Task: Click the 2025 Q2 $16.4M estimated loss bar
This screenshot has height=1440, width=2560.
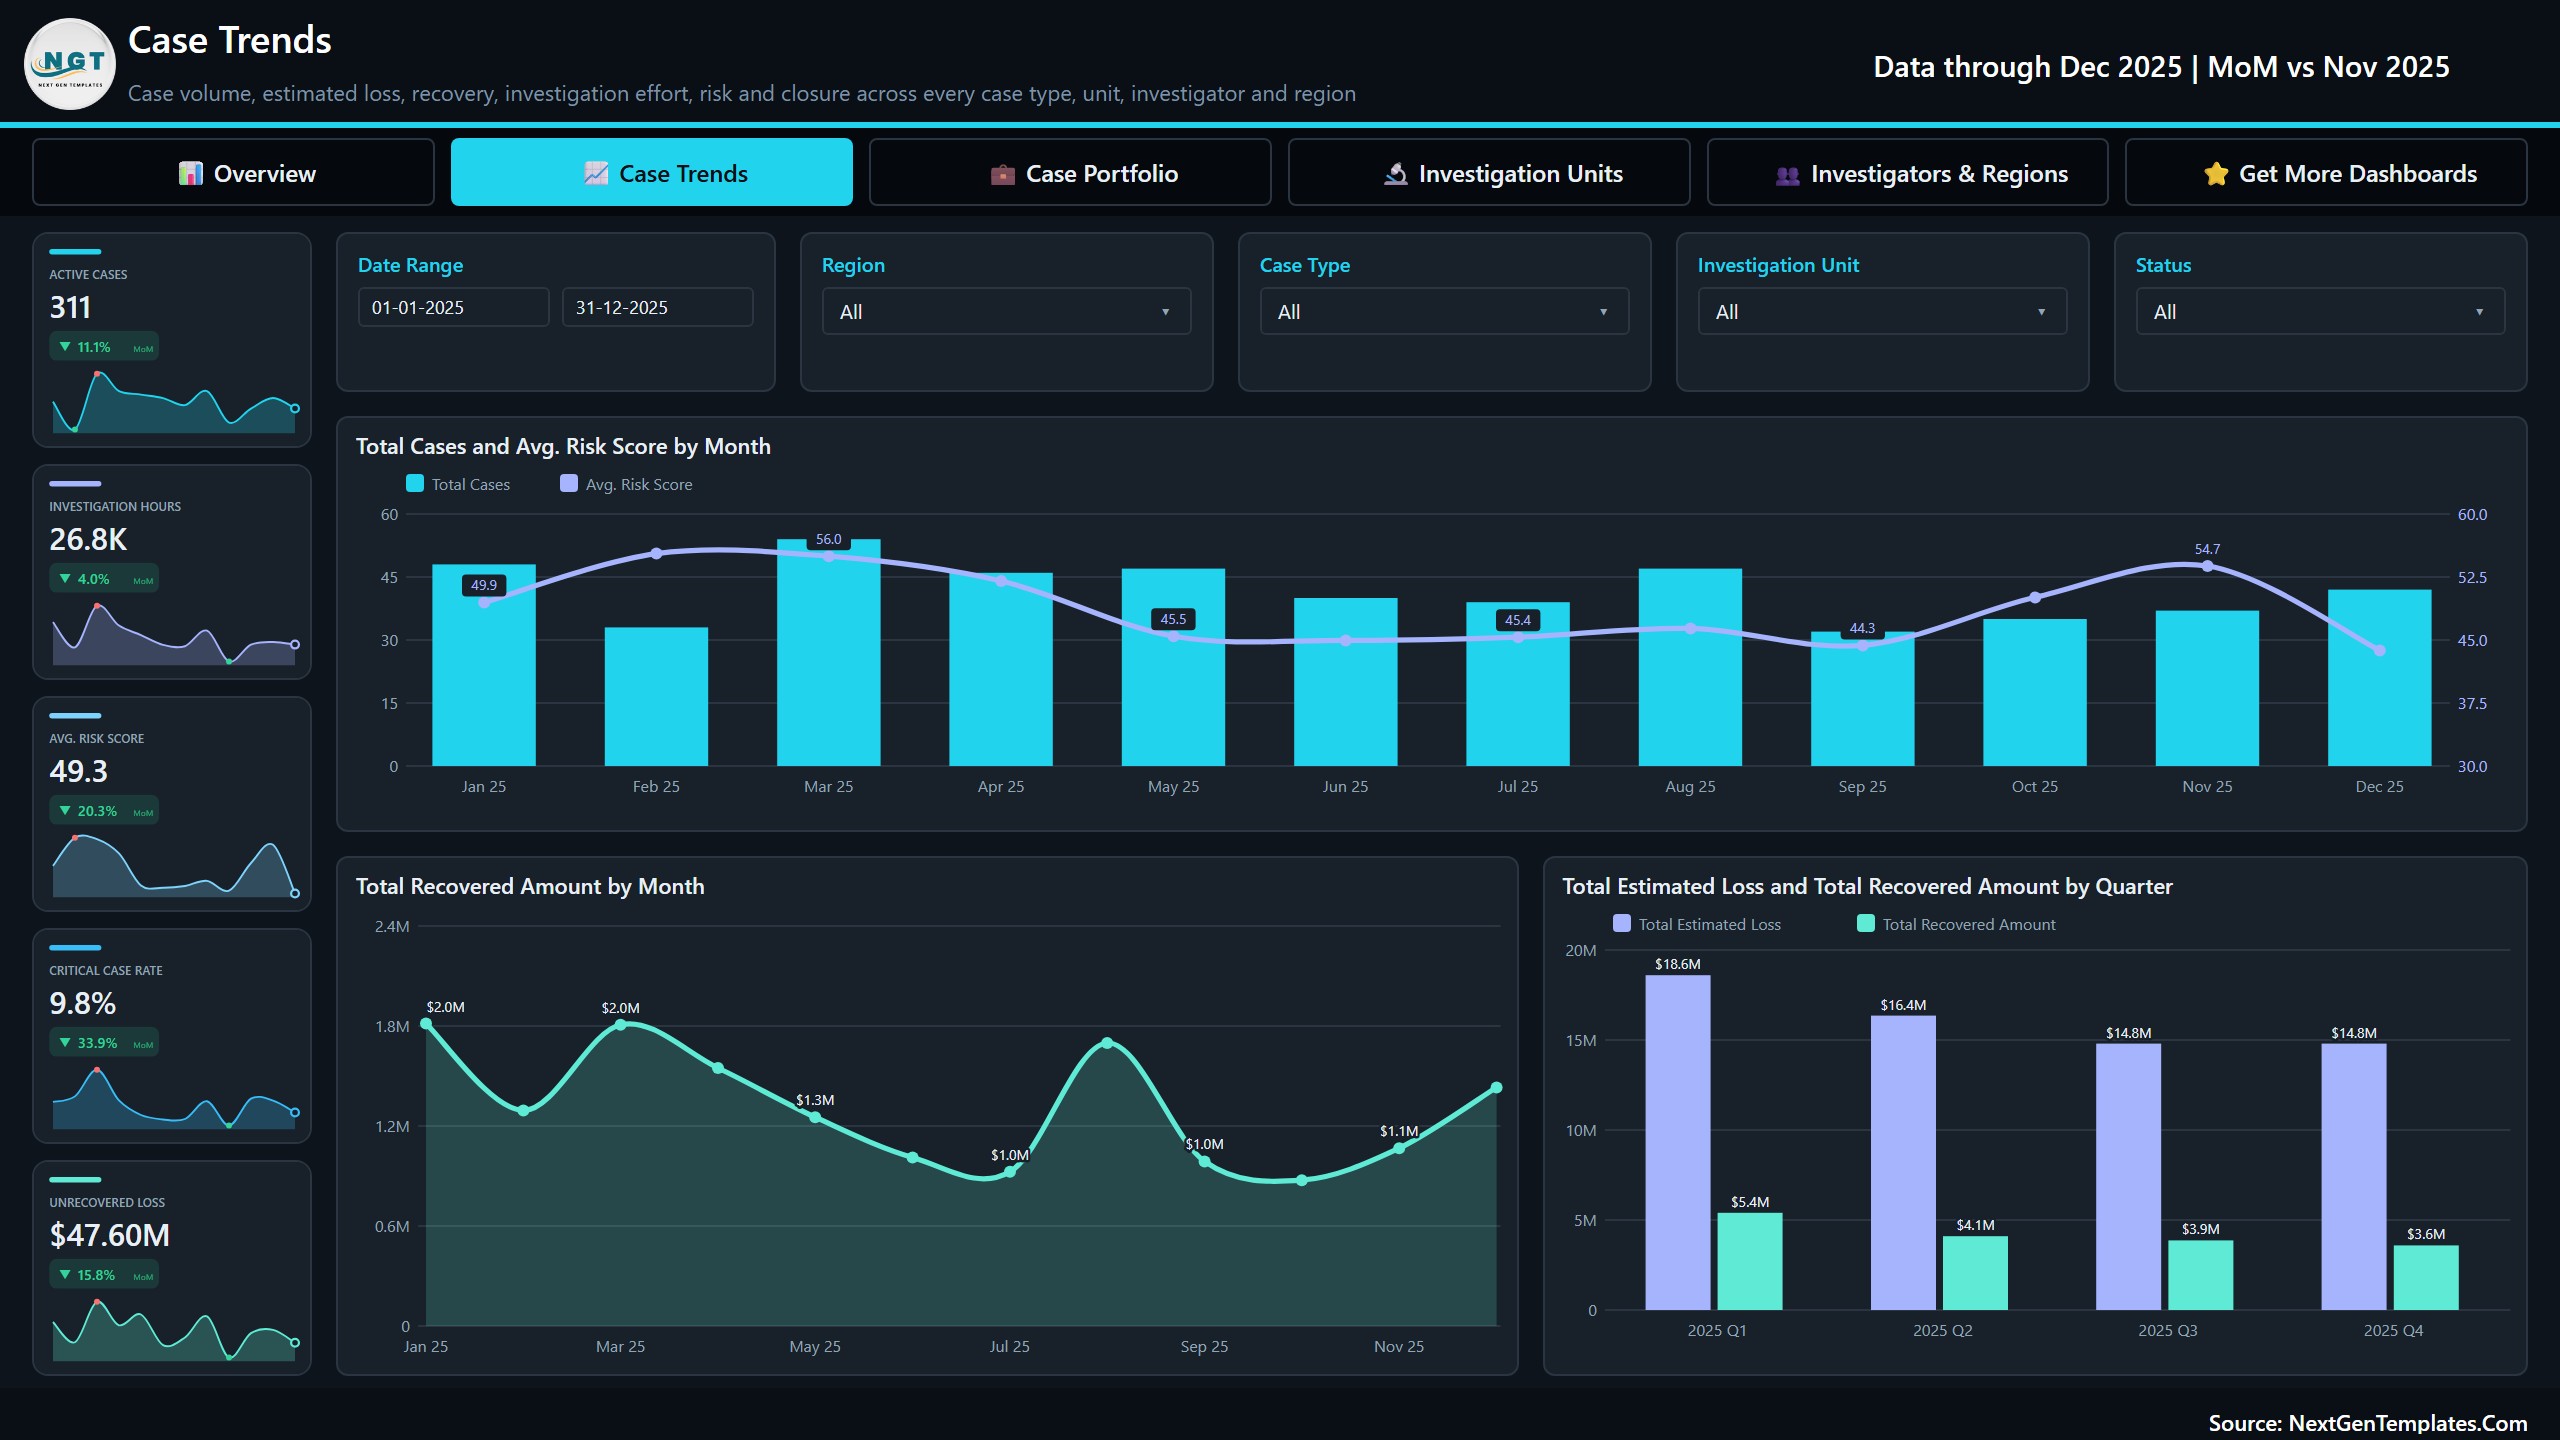Action: (x=1903, y=1163)
